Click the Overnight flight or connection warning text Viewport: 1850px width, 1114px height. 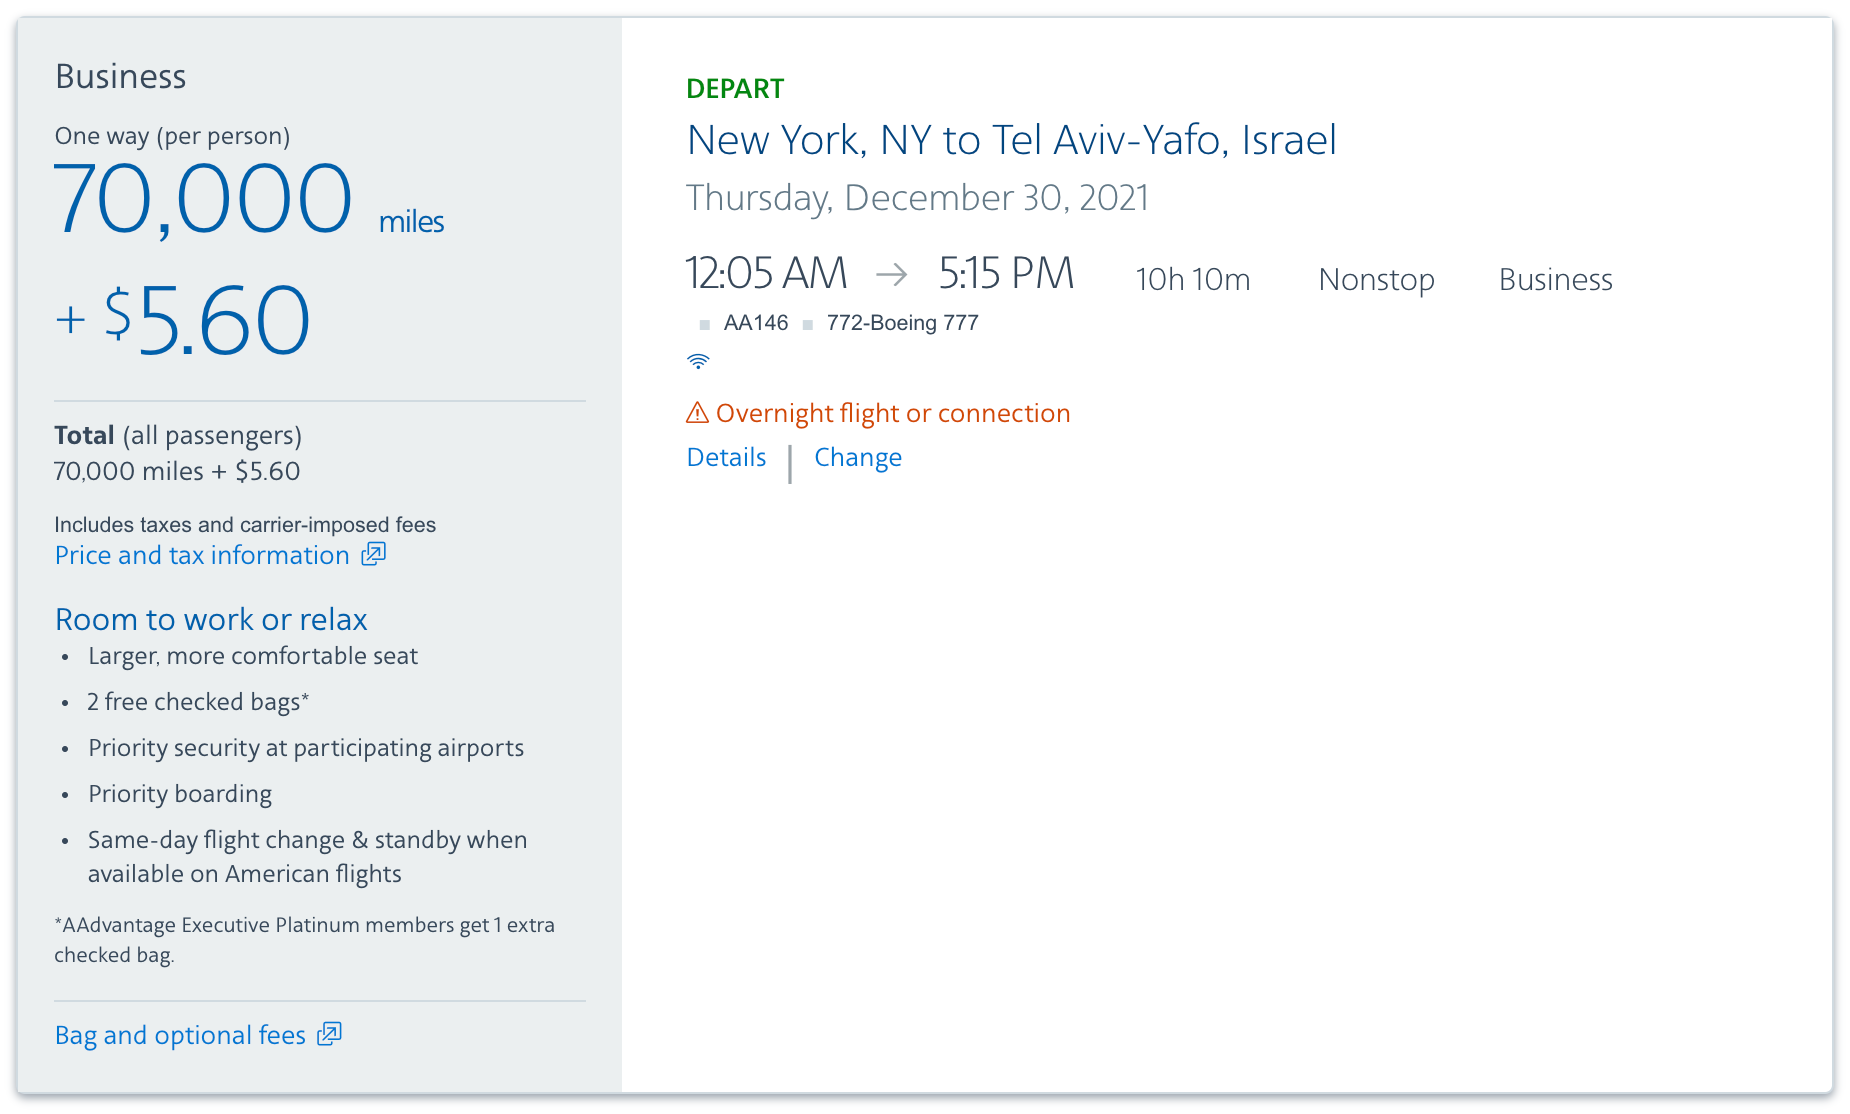893,412
